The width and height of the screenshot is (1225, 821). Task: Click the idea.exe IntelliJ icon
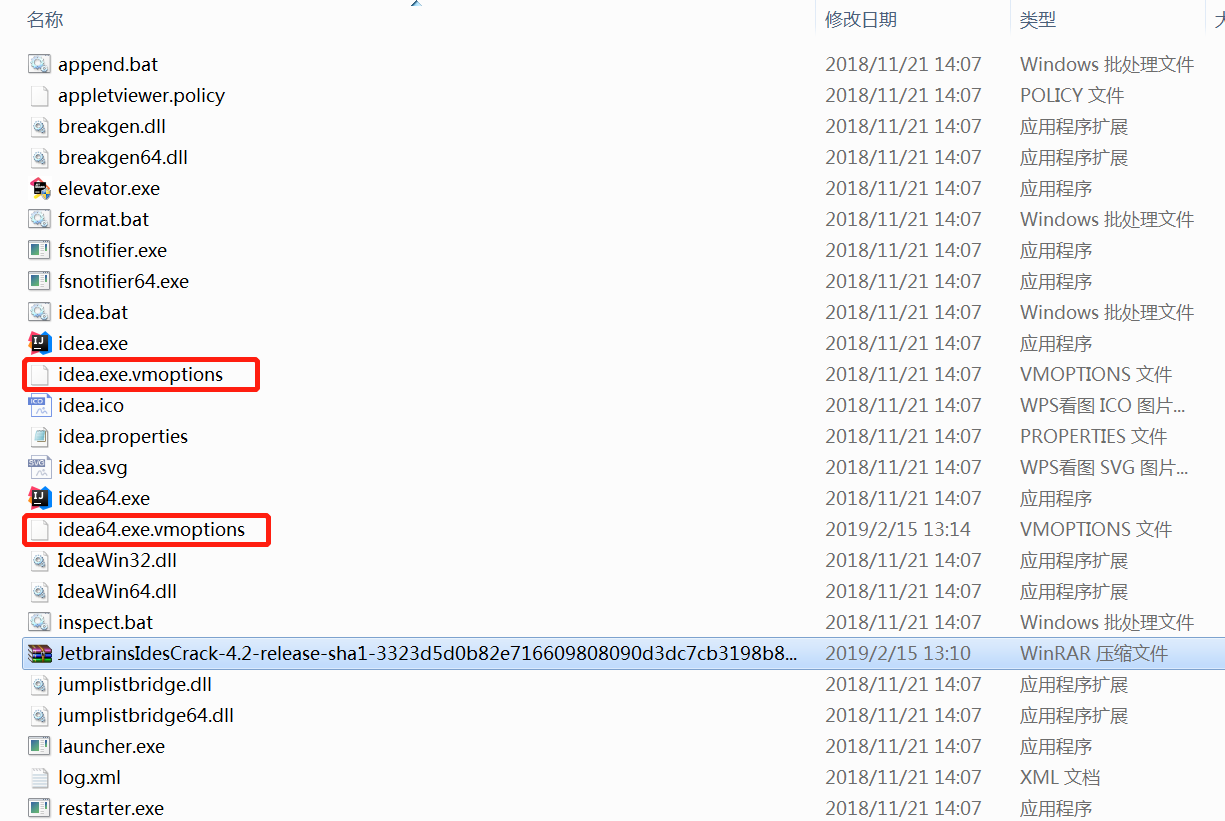tap(40, 343)
